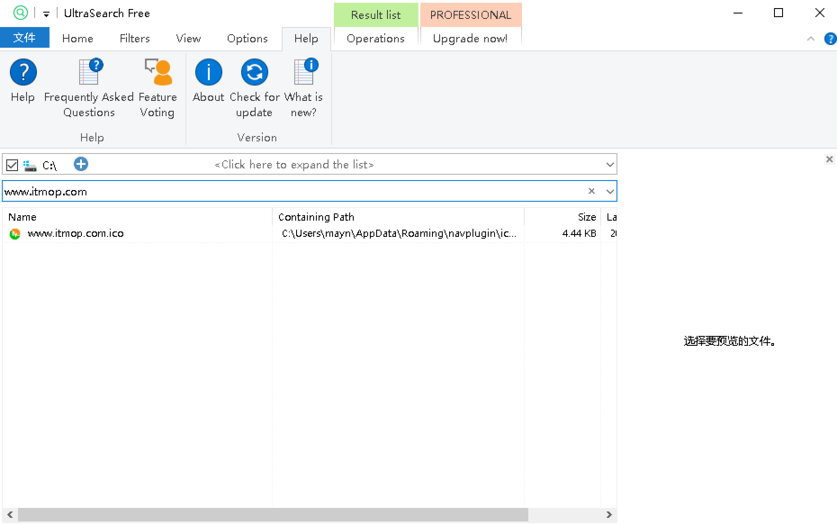Switch to the Filters tab

[x=134, y=39]
